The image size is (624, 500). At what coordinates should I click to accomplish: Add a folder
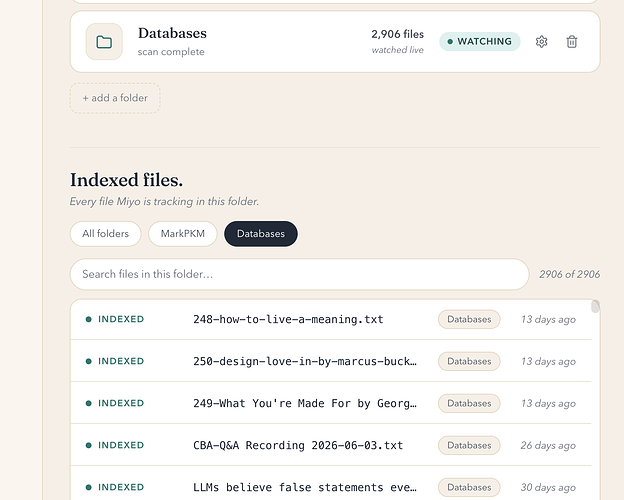(x=115, y=98)
